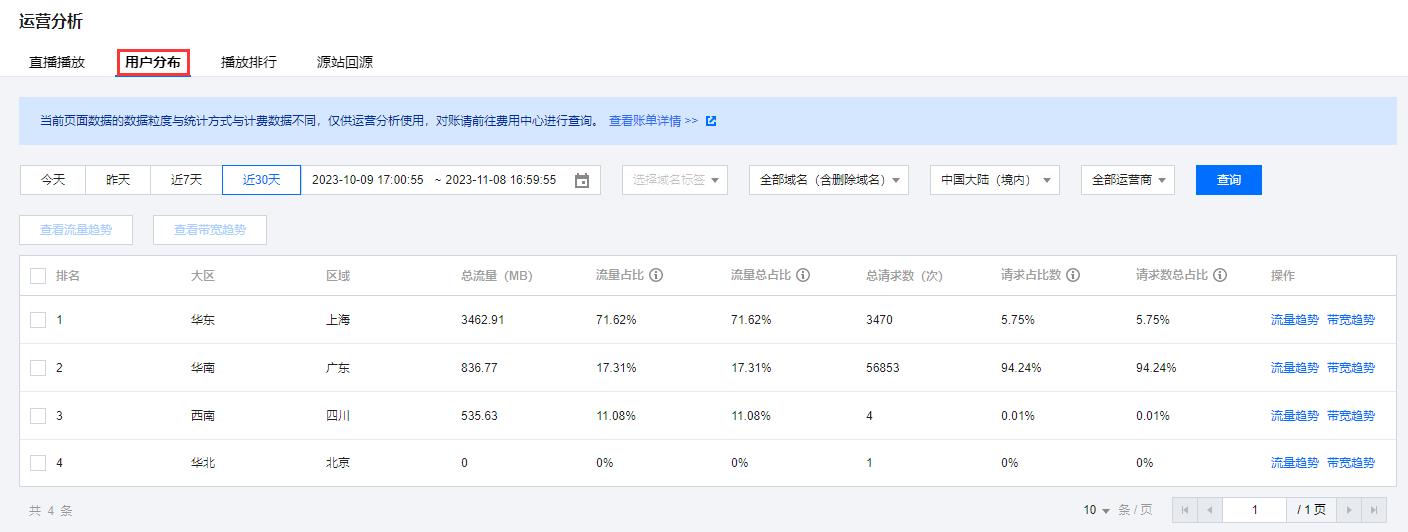Tick the checkbox for the 广东 row
This screenshot has height=532, width=1408.
[x=38, y=368]
